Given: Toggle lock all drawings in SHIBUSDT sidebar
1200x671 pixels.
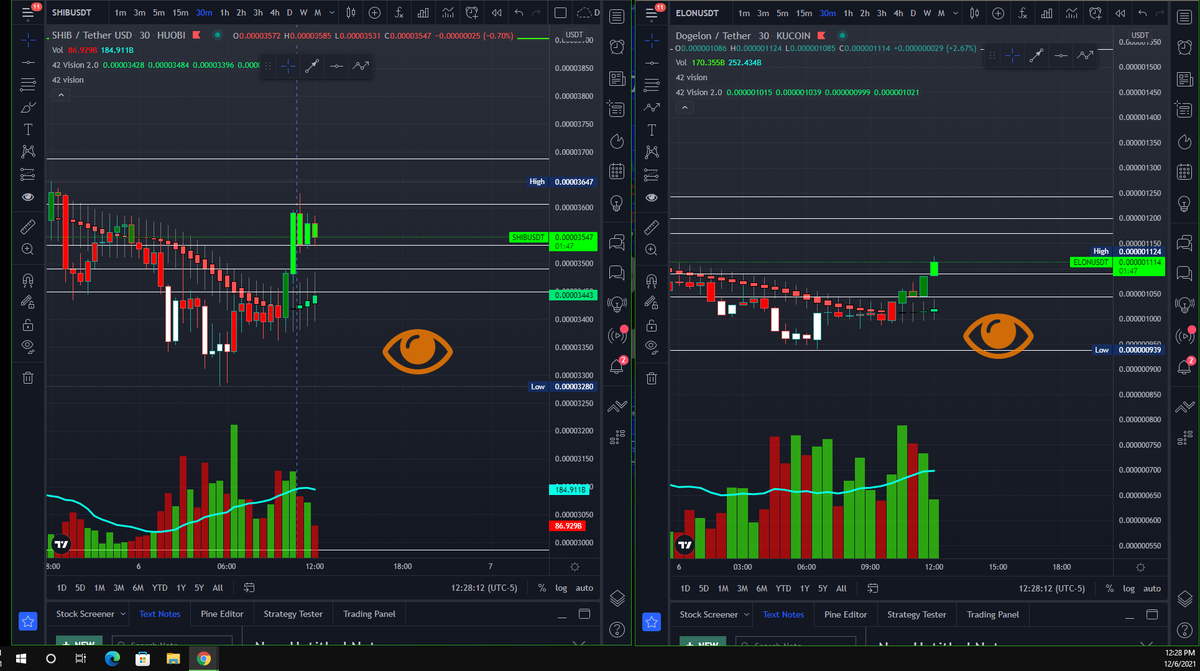Looking at the screenshot, I should (28, 325).
